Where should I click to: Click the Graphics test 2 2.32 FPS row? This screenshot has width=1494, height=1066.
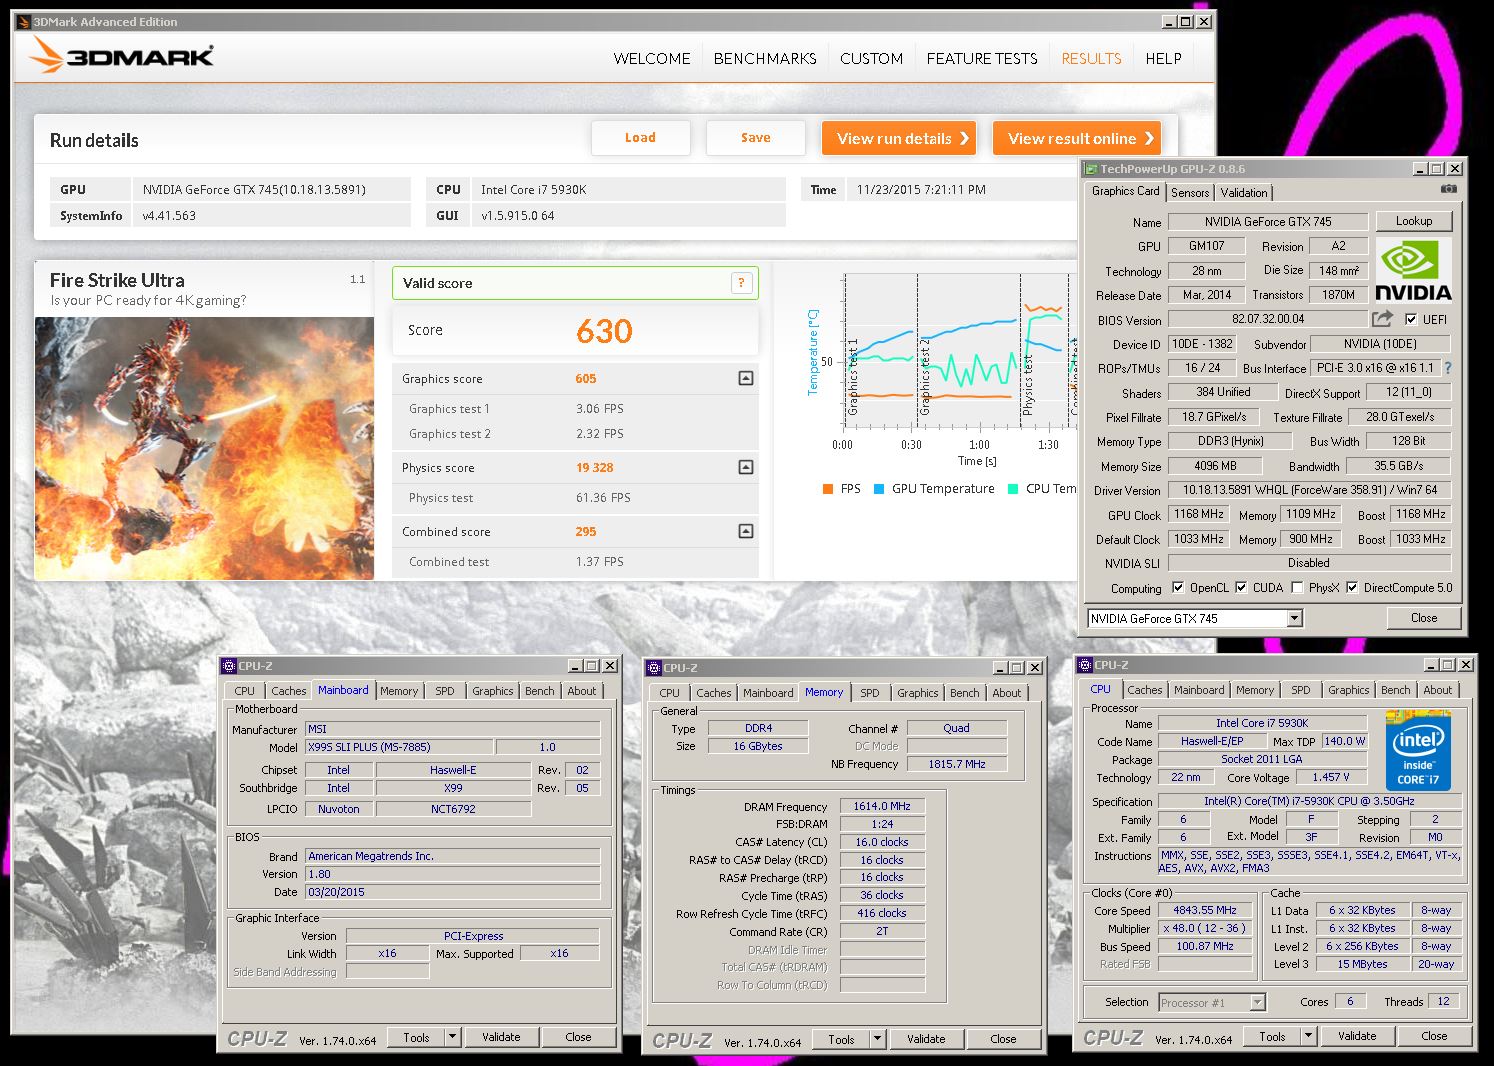pos(575,434)
